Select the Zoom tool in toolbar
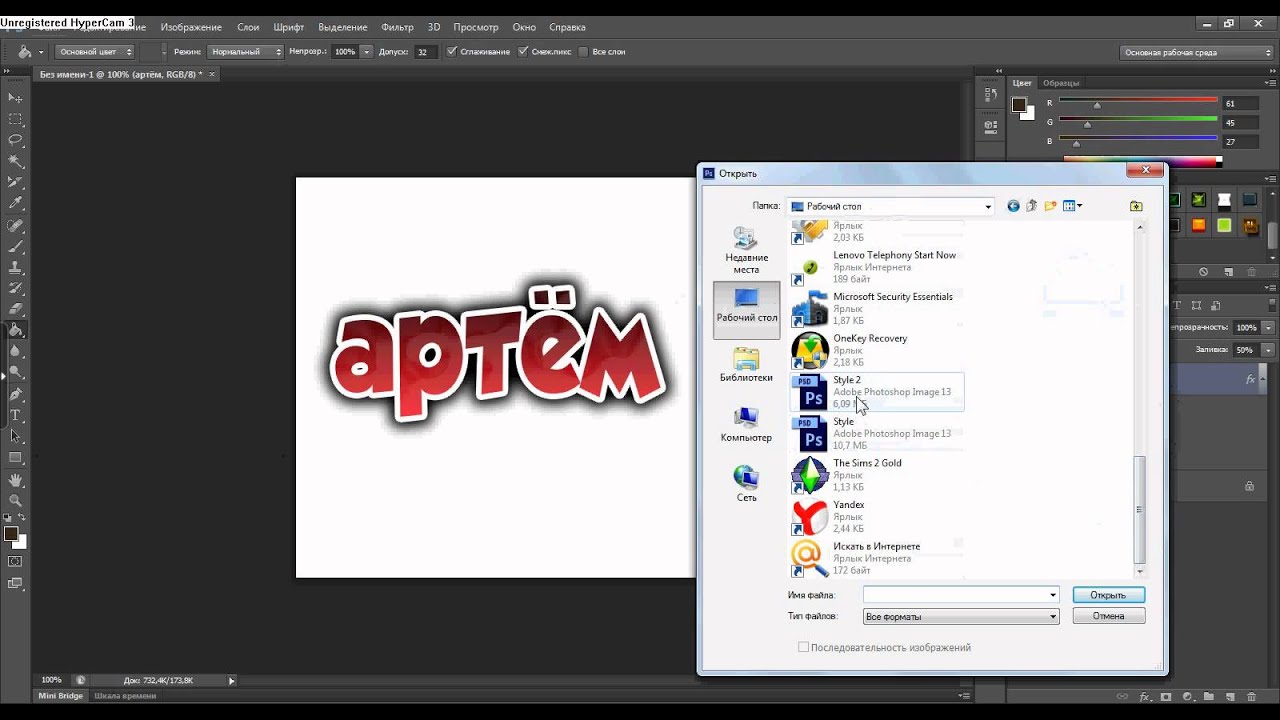This screenshot has width=1280, height=720. (15, 500)
